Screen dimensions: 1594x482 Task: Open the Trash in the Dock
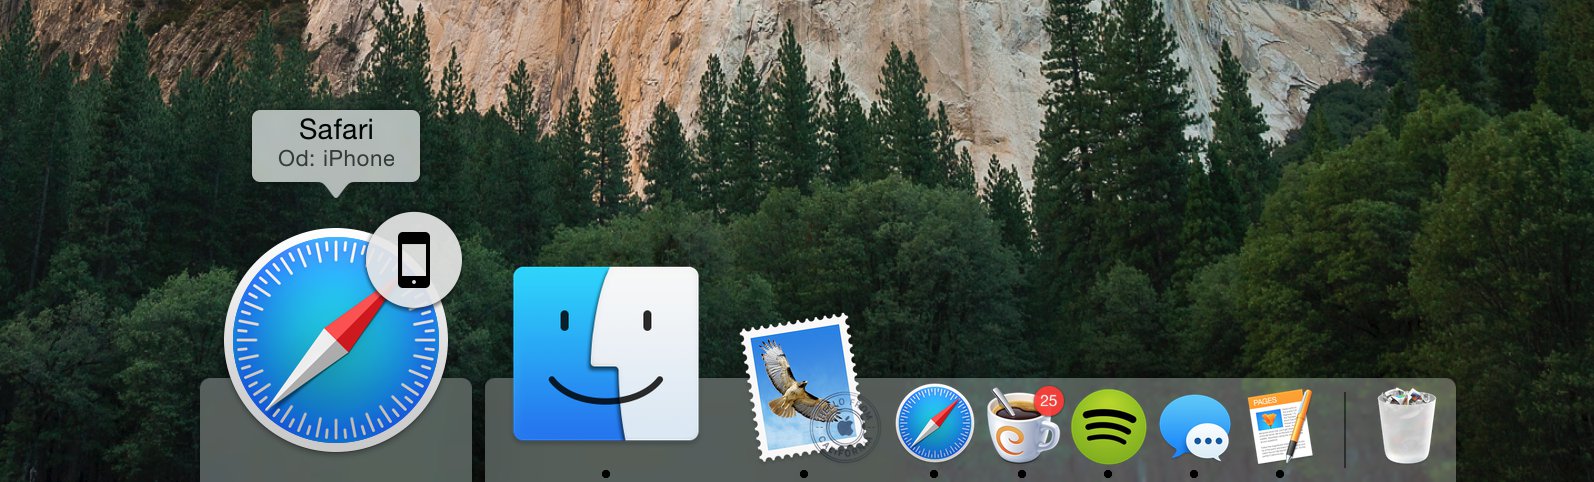(1406, 425)
